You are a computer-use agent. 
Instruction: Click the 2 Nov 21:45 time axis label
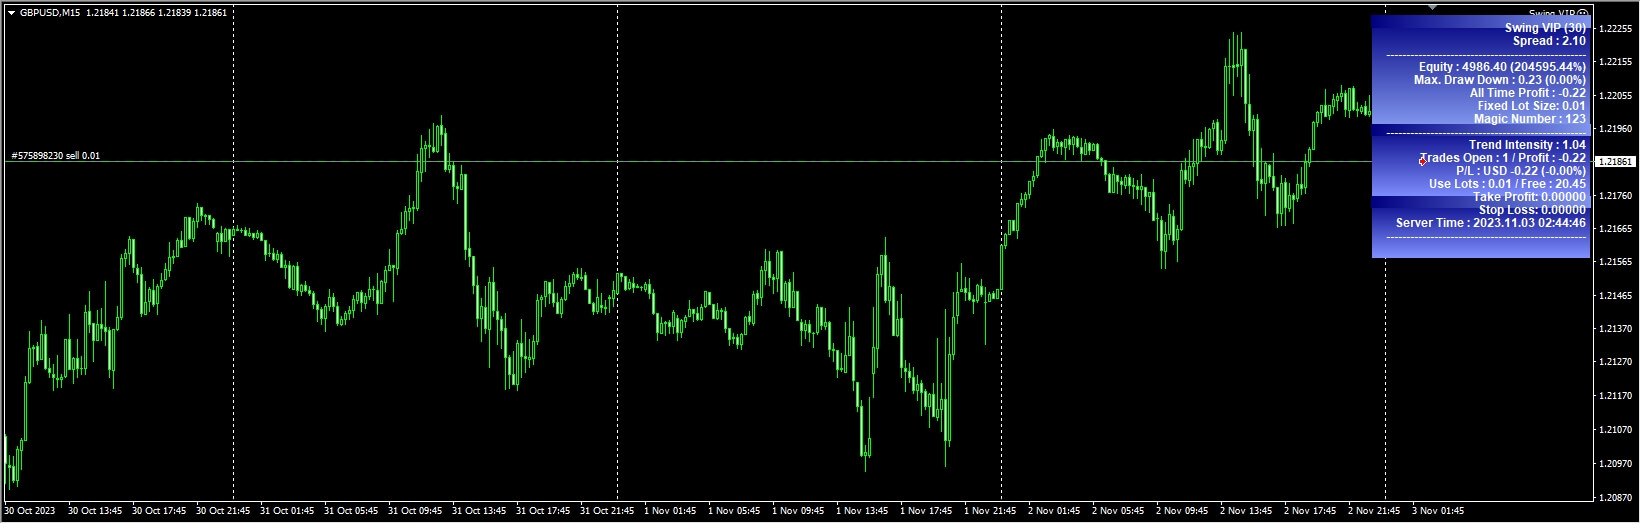1374,511
